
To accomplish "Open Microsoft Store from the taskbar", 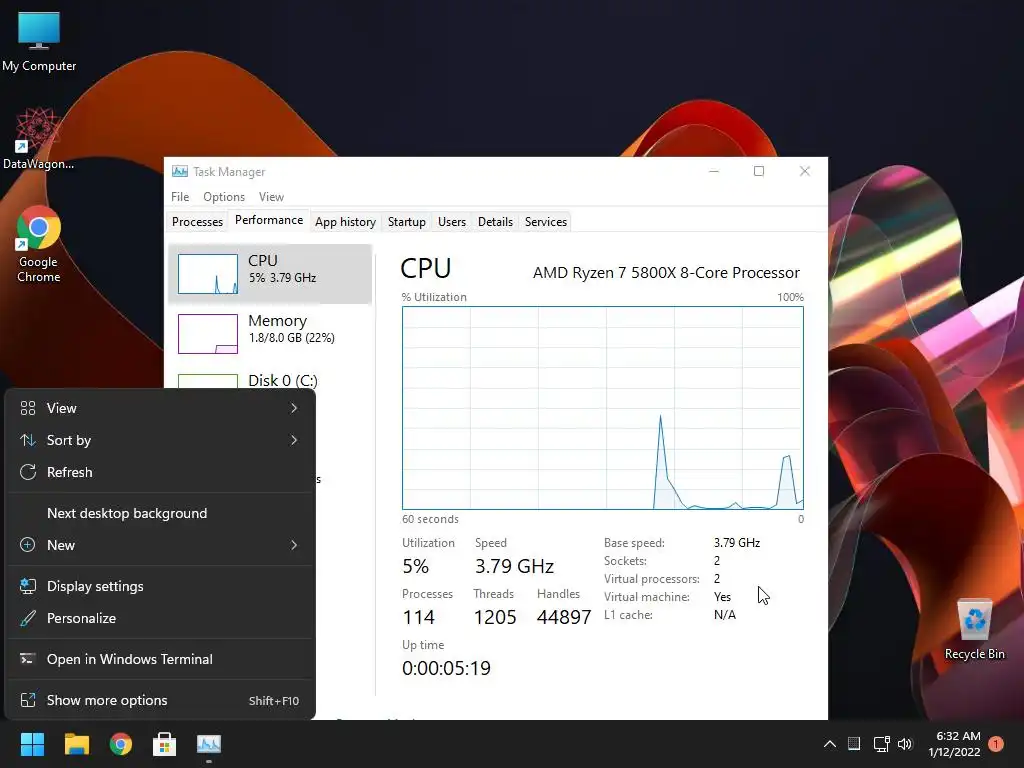I will (x=165, y=744).
